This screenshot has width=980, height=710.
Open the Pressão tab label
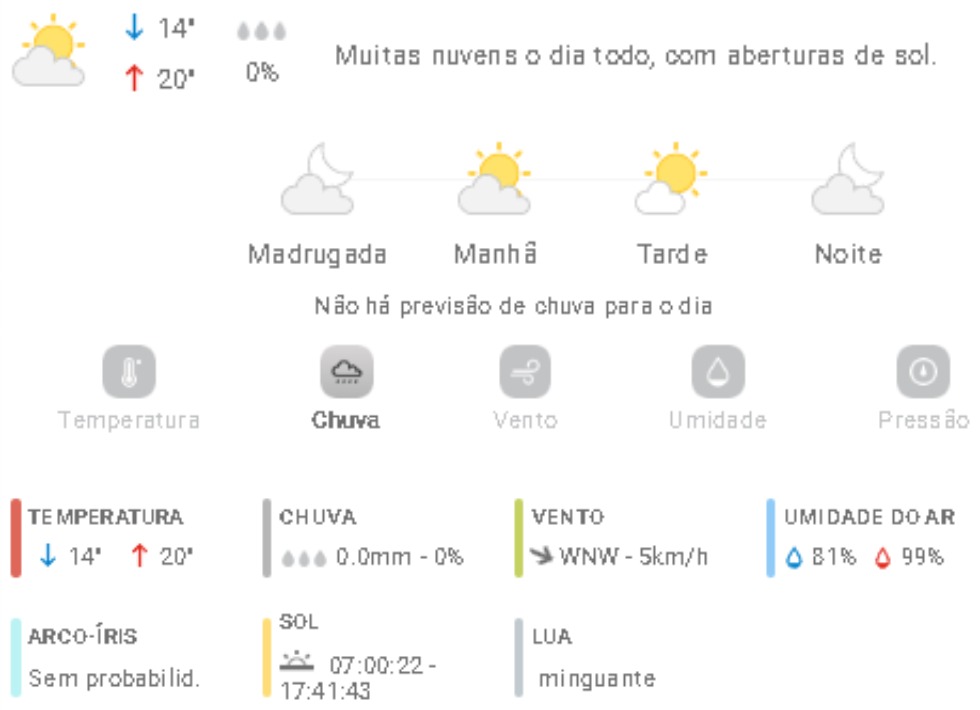(923, 420)
